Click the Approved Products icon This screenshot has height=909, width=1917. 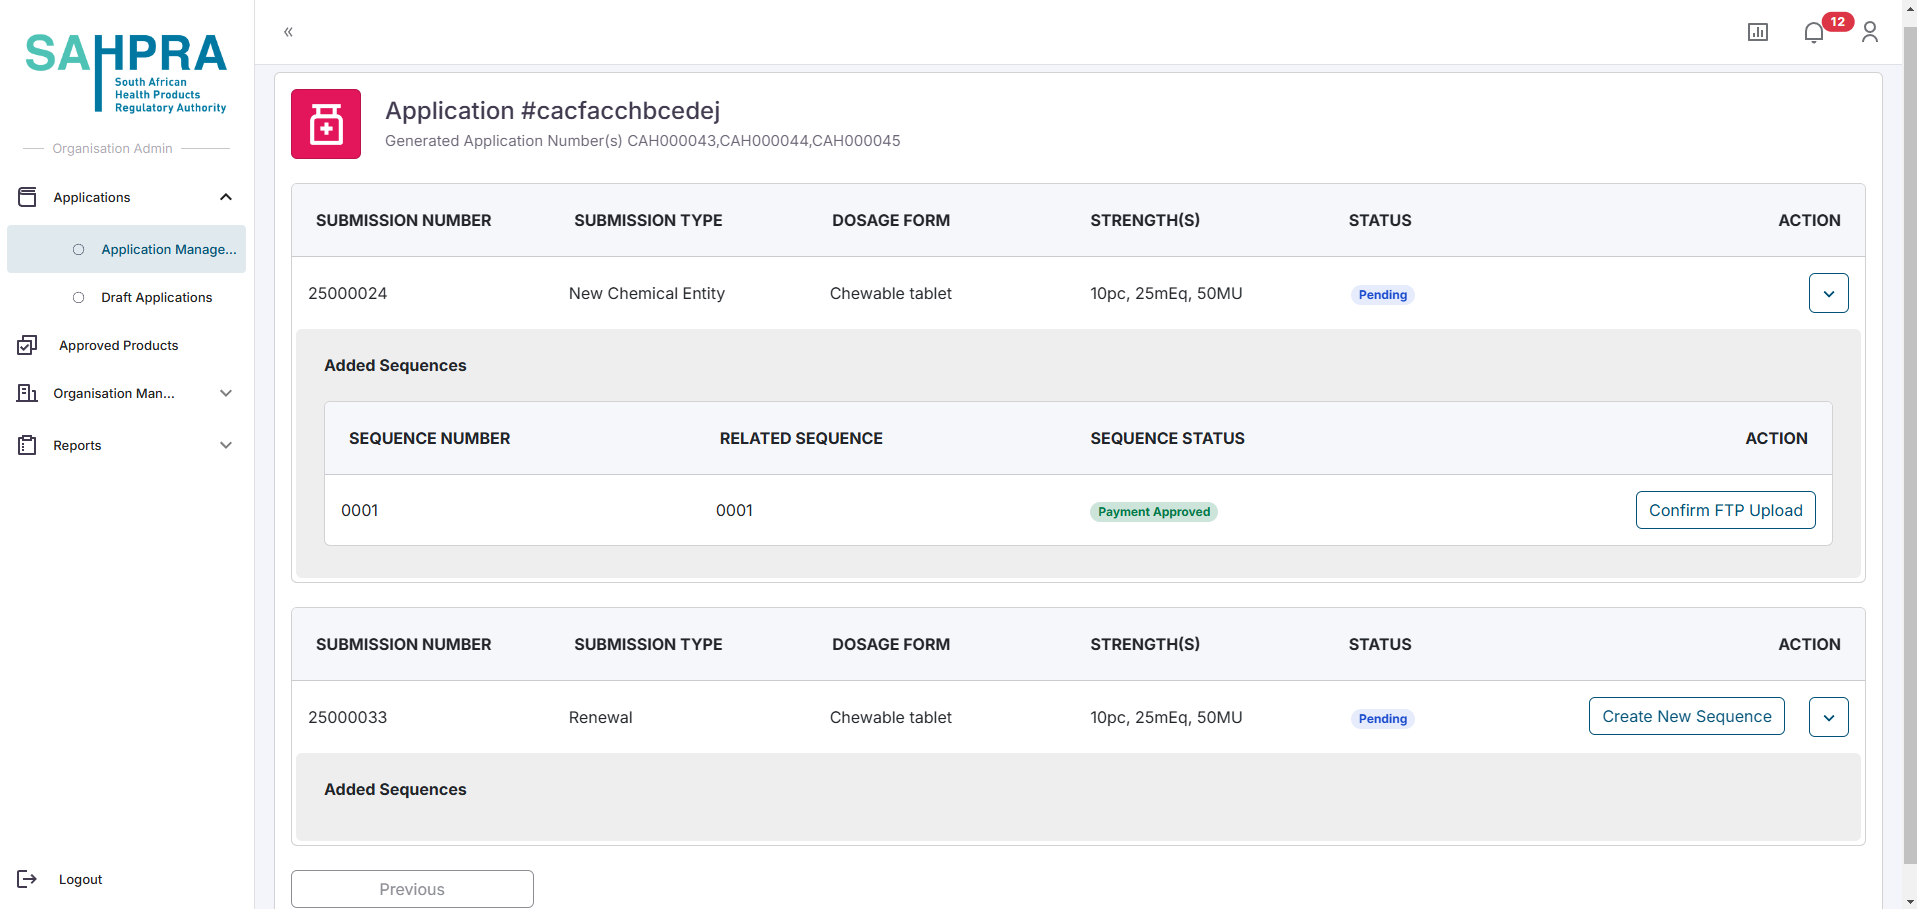27,345
